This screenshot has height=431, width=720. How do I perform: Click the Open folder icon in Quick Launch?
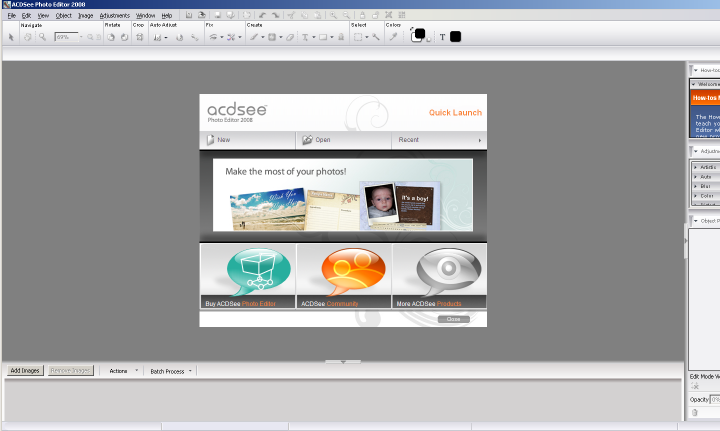[307, 140]
